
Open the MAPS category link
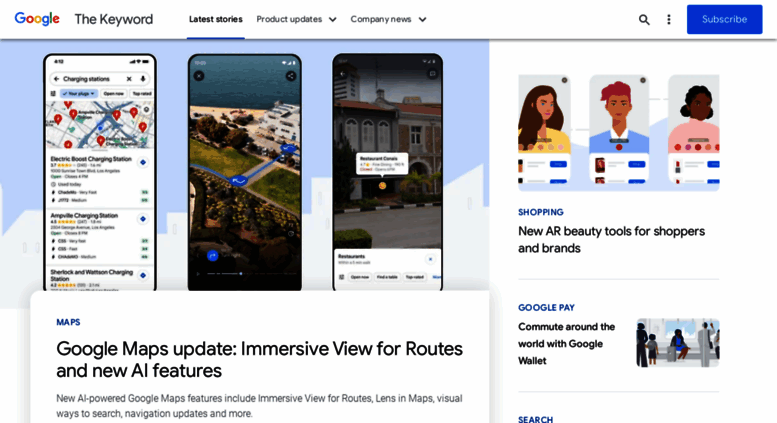coord(68,322)
